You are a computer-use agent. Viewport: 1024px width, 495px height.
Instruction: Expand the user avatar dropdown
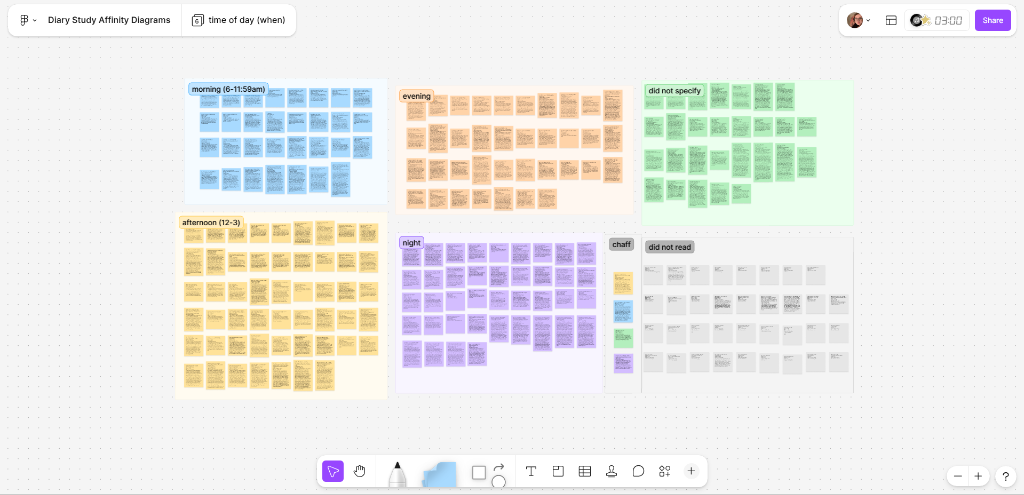point(859,20)
